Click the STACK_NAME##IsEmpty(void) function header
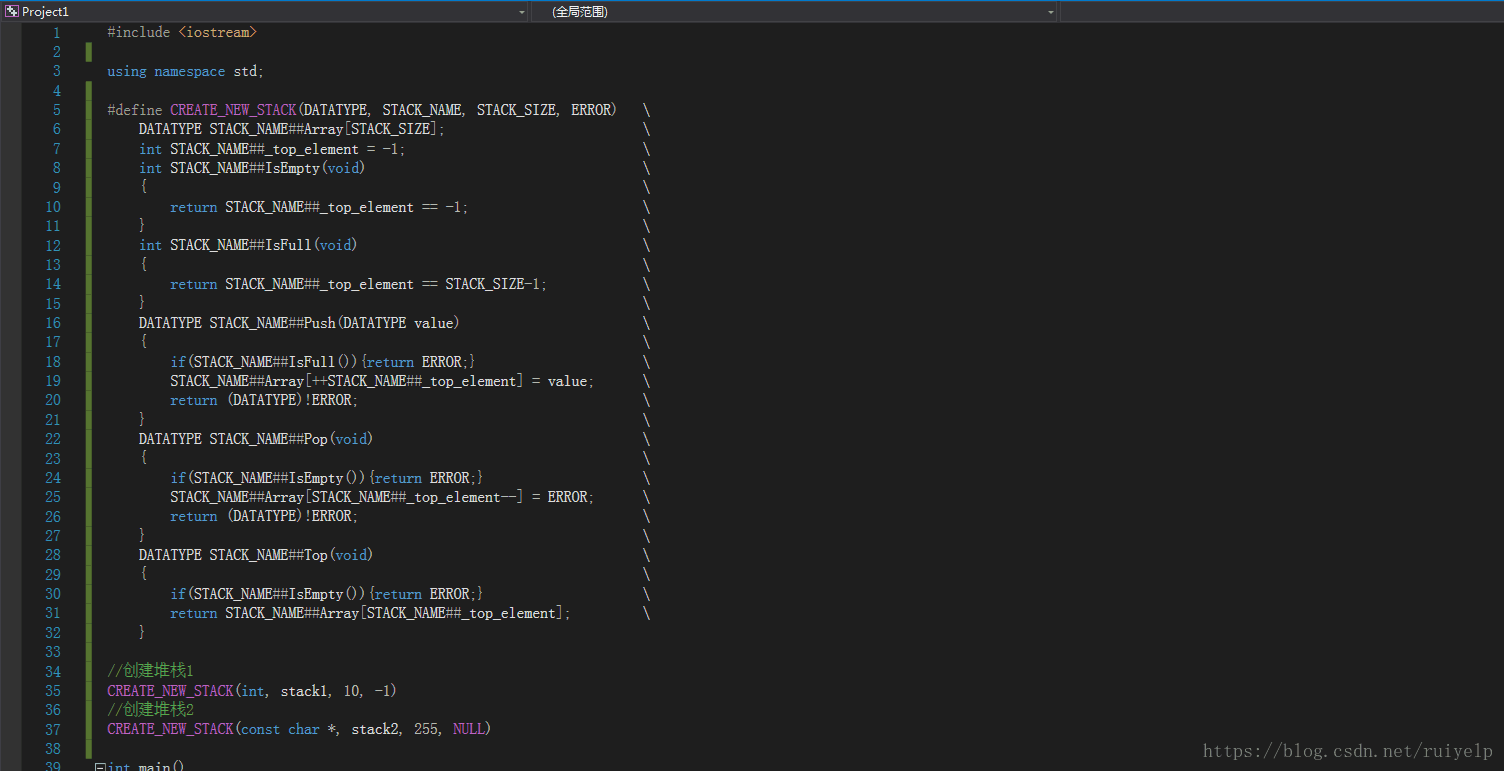 click(252, 168)
